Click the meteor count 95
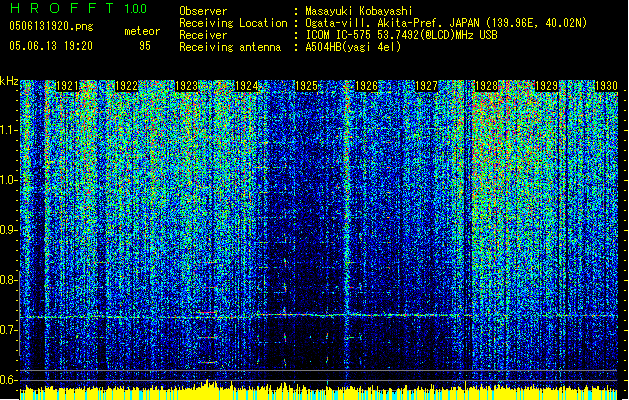 click(145, 46)
